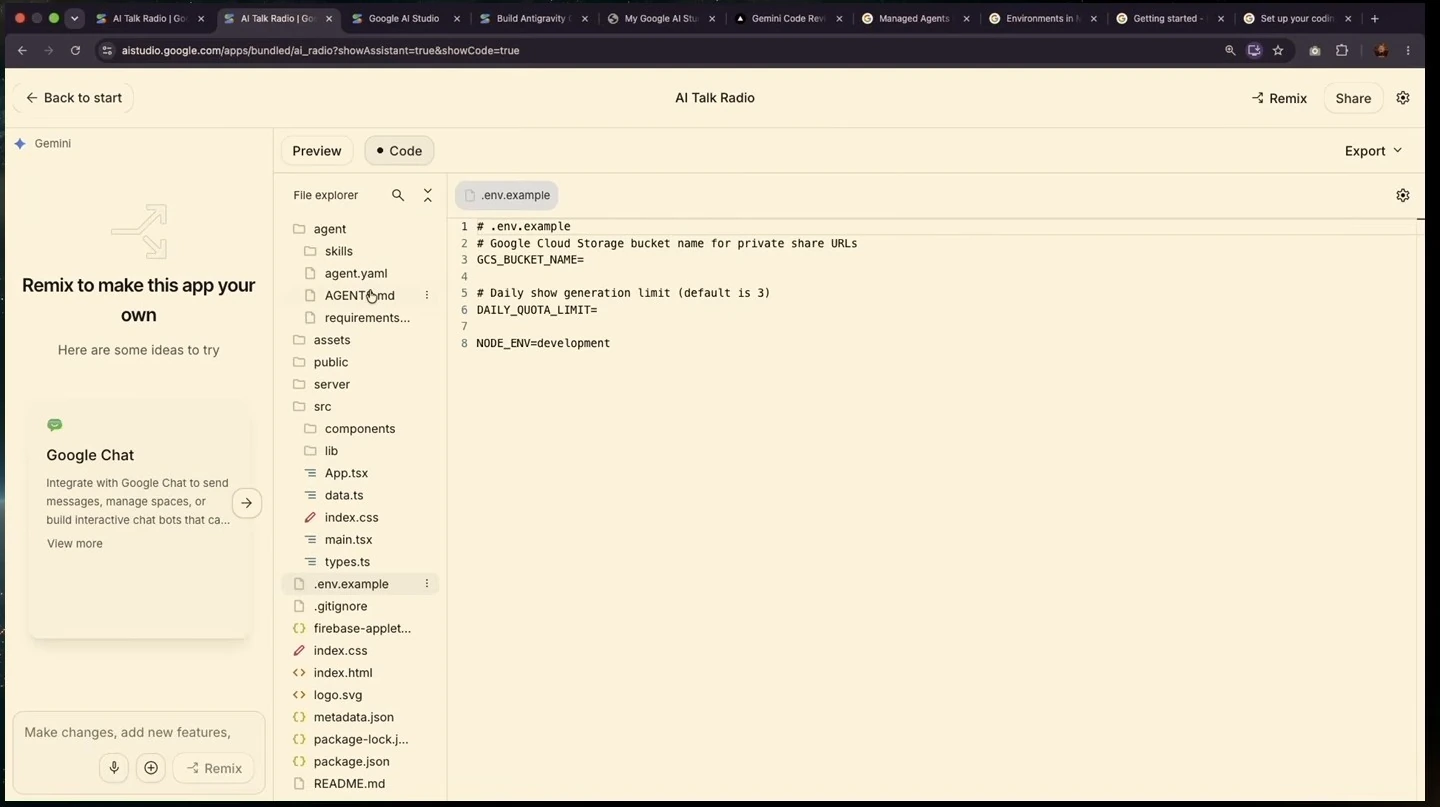
Task: Open a new browser tab
Action: pos(1375,18)
